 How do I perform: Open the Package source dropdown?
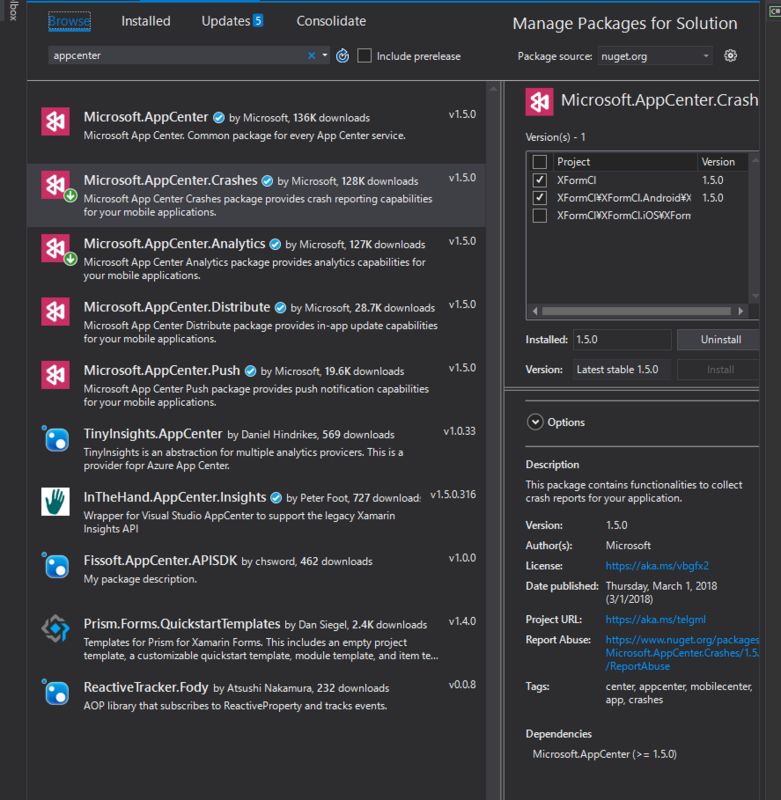point(654,56)
